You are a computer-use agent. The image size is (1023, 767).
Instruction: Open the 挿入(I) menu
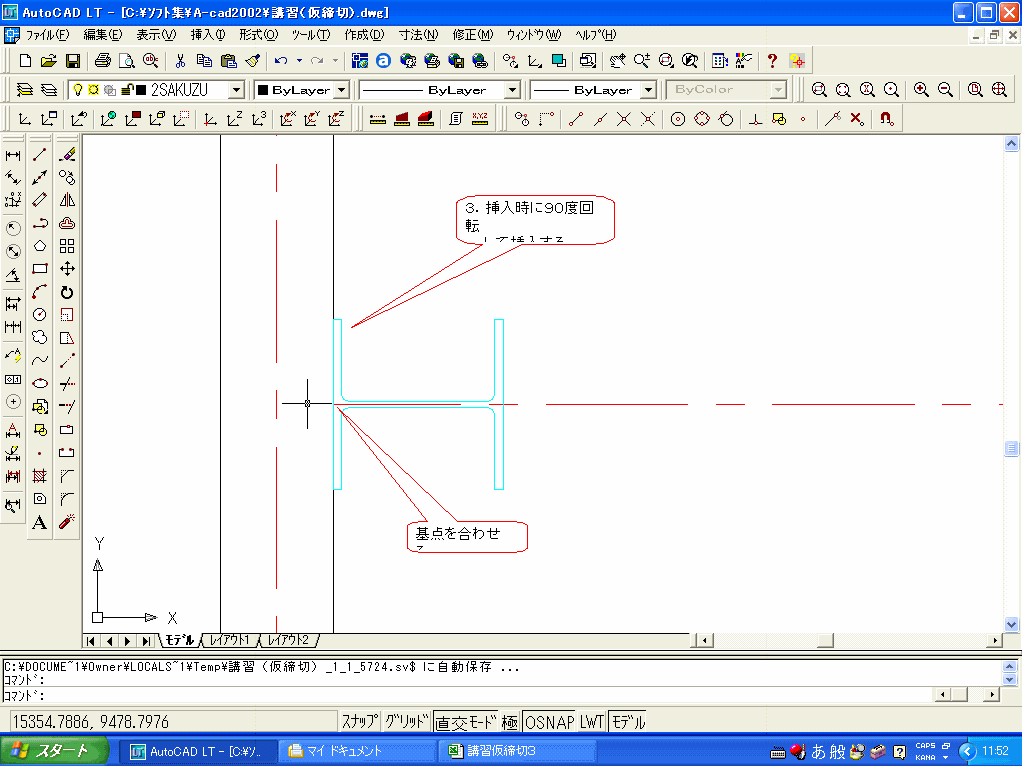(x=208, y=35)
